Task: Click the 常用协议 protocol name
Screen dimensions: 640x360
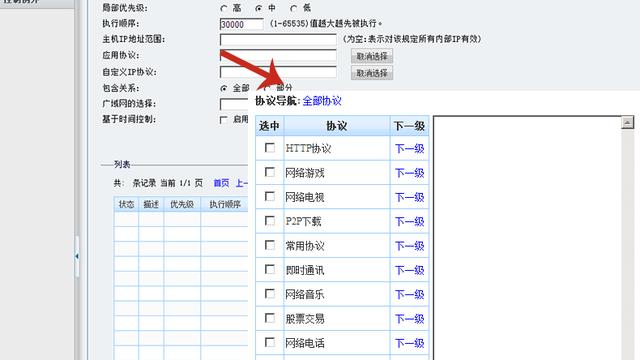Action: (x=305, y=246)
